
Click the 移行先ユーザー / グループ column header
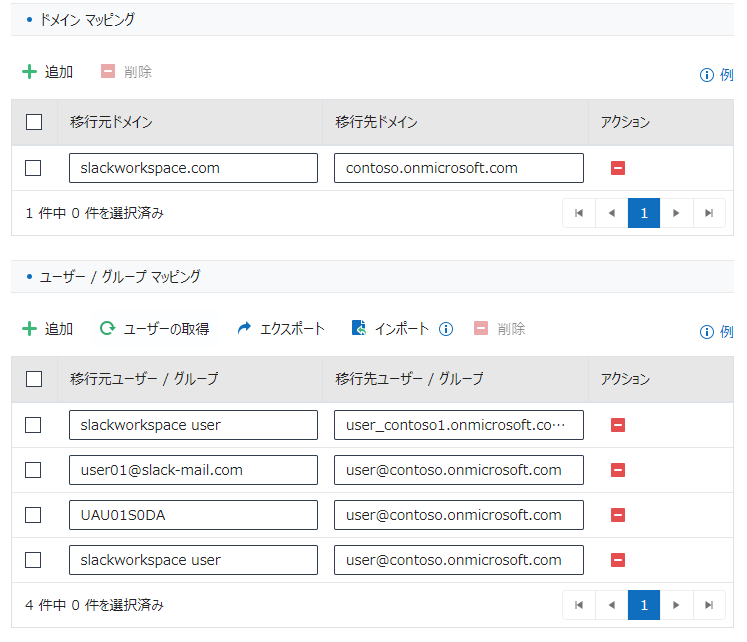click(409, 379)
